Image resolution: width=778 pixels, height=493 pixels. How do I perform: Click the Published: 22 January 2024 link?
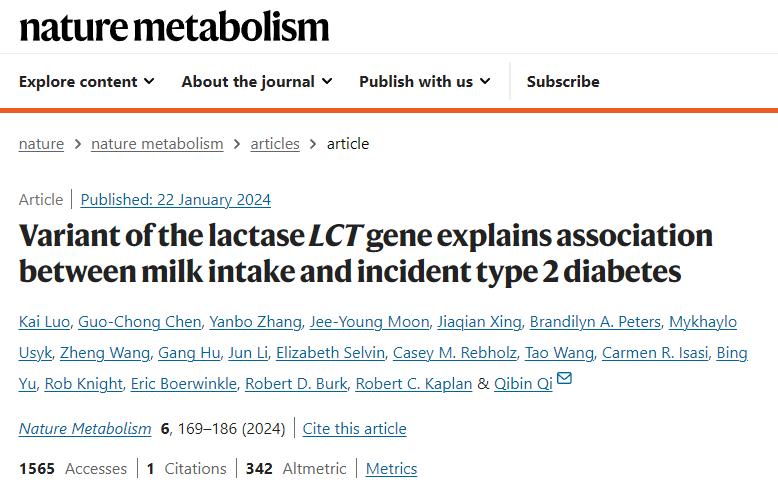[175, 200]
